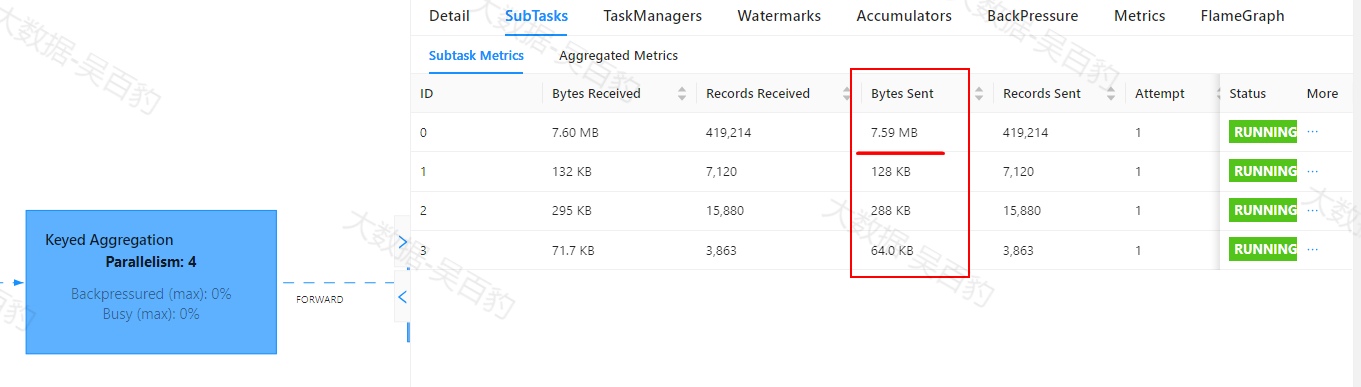
Task: Expand the side panel with the right chevron
Action: pos(403,241)
